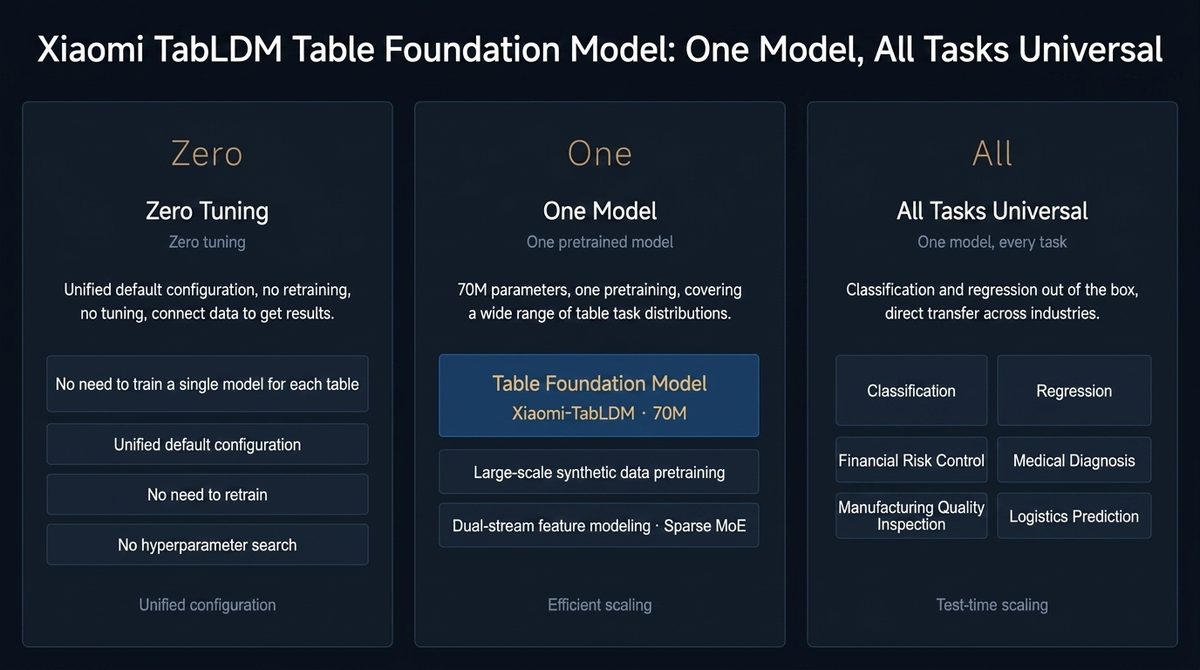Select the Financial Risk Control tile

point(911,461)
